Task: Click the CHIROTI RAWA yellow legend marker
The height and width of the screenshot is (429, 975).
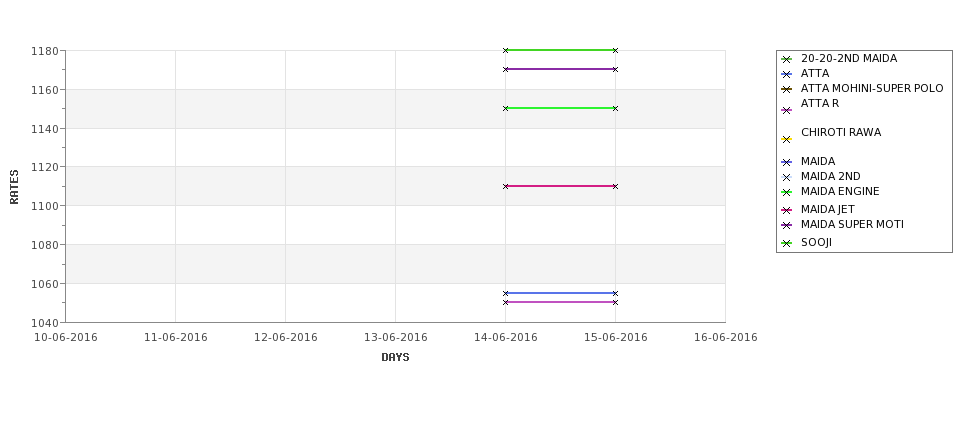Action: click(786, 139)
